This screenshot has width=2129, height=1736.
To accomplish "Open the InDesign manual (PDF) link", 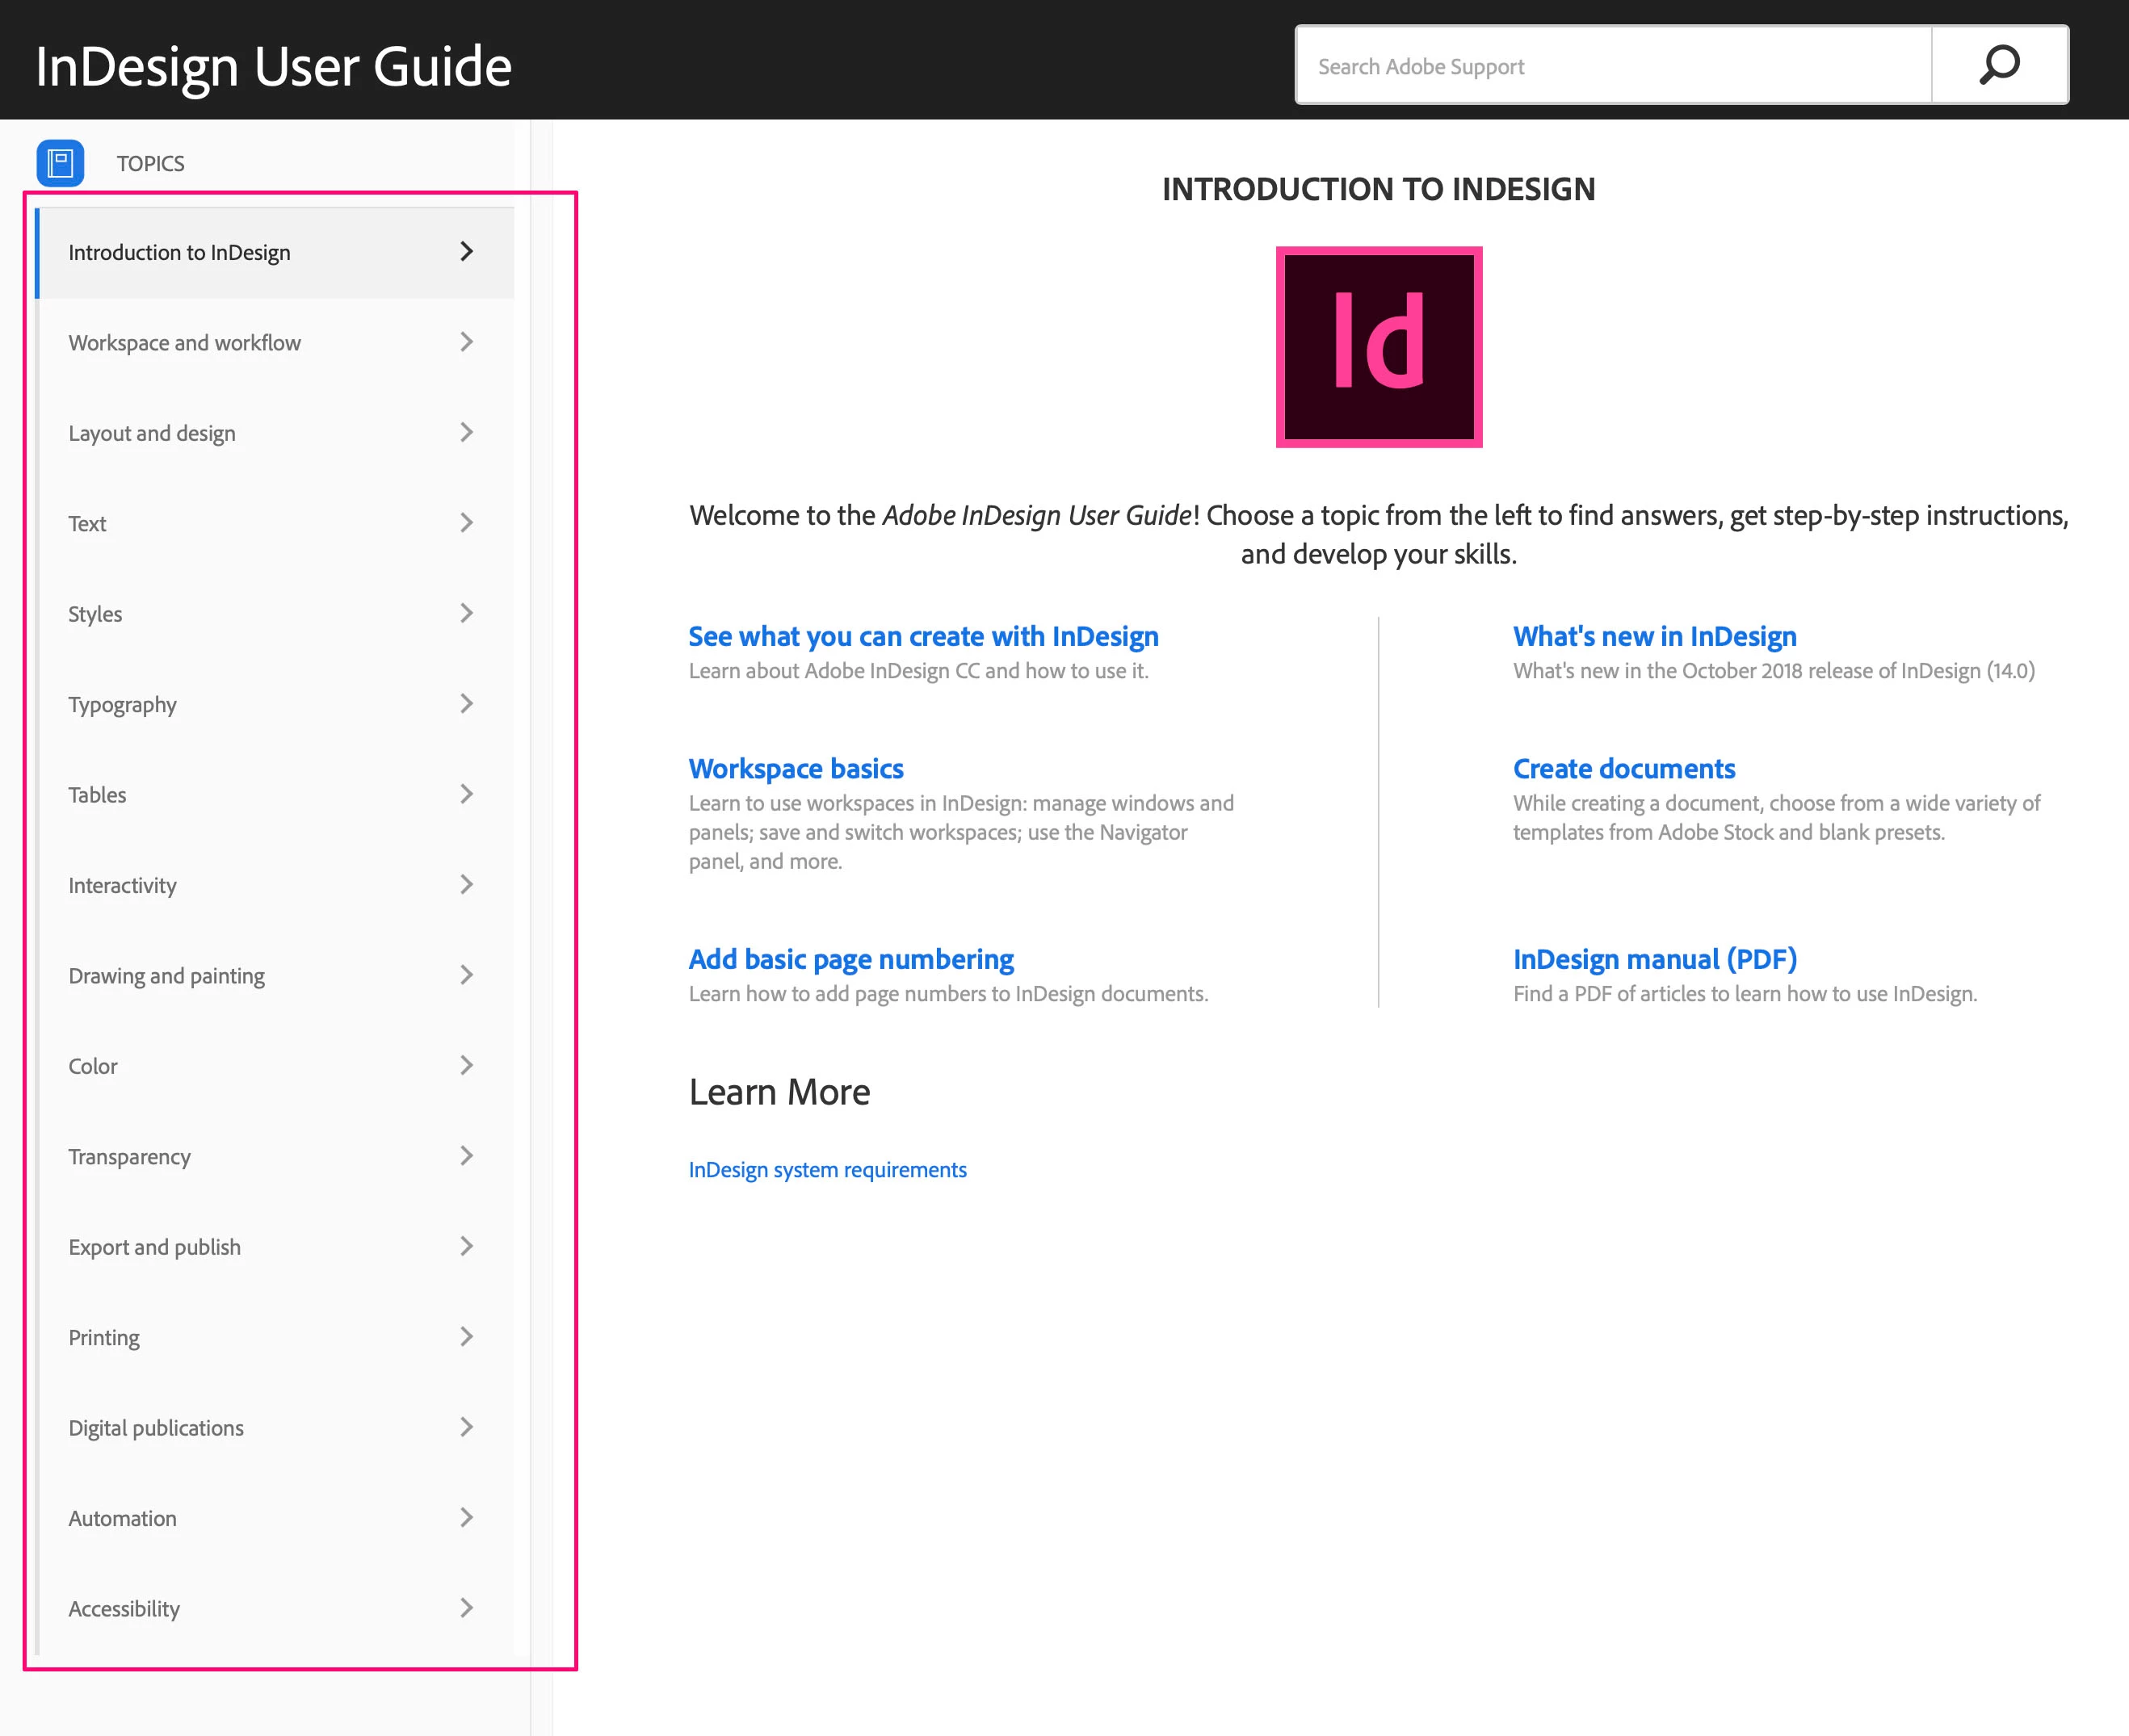I will point(1654,959).
